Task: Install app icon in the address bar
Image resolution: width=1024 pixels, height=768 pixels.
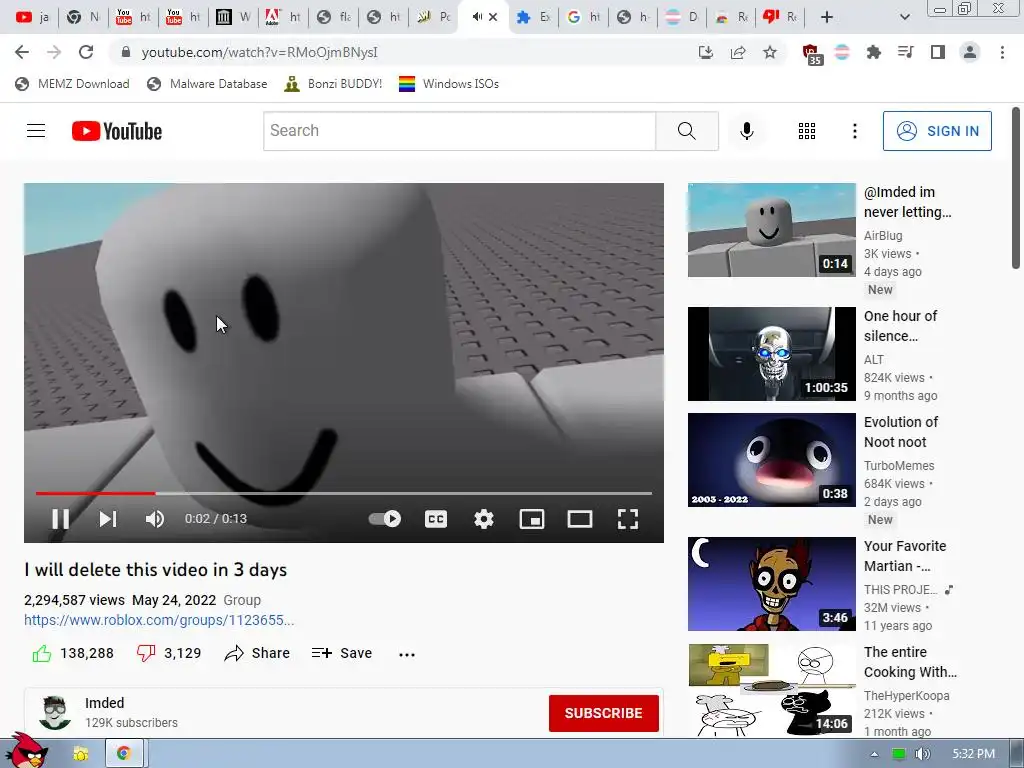Action: tap(705, 52)
